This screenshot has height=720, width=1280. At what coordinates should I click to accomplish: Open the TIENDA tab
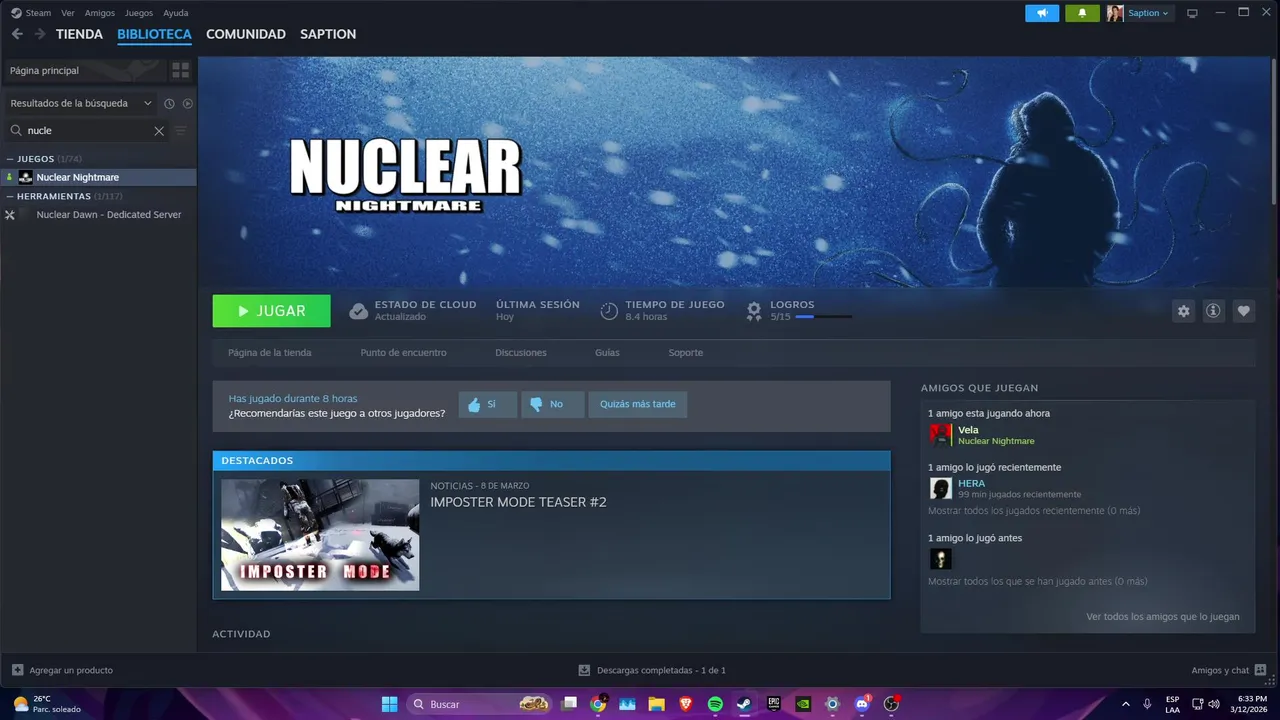tap(79, 34)
